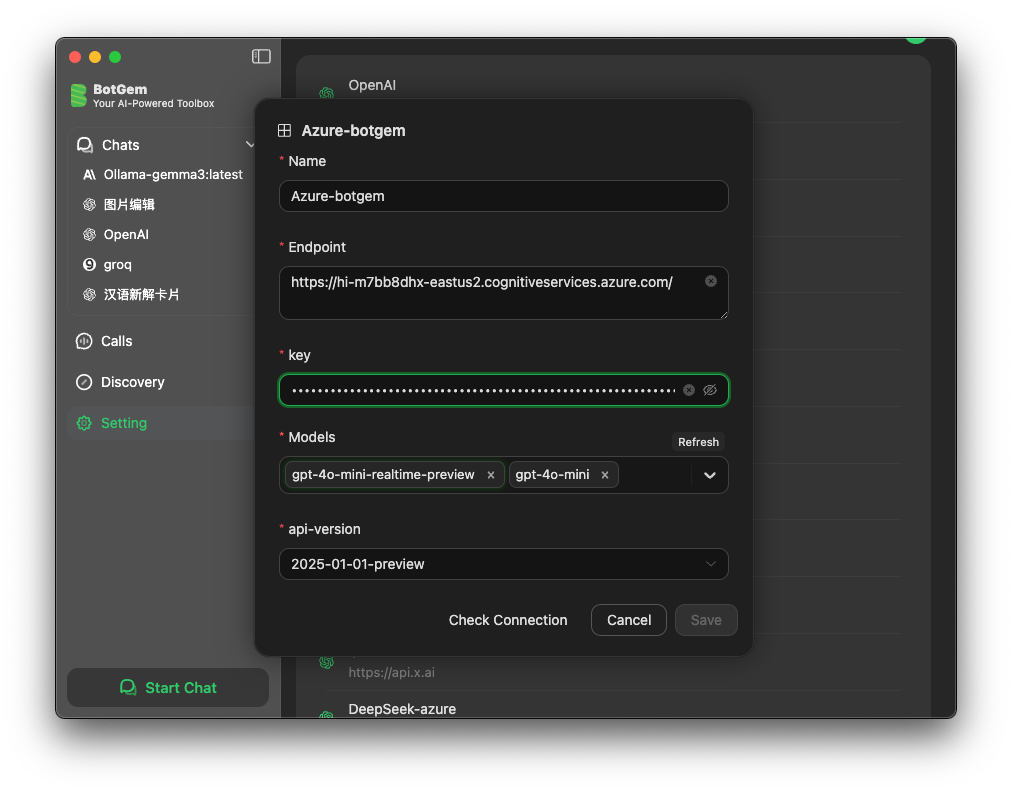Click the Save button
1012x792 pixels.
click(706, 620)
